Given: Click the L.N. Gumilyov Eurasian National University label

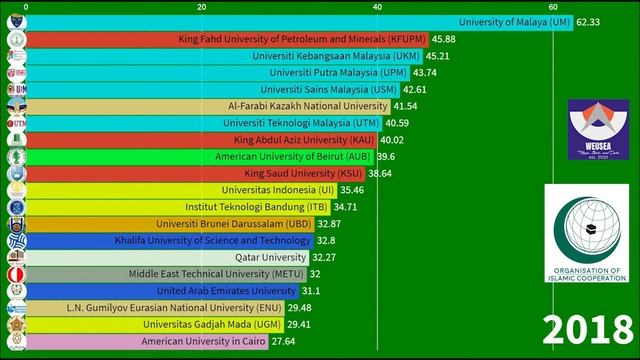Looking at the screenshot, I should [x=174, y=308].
